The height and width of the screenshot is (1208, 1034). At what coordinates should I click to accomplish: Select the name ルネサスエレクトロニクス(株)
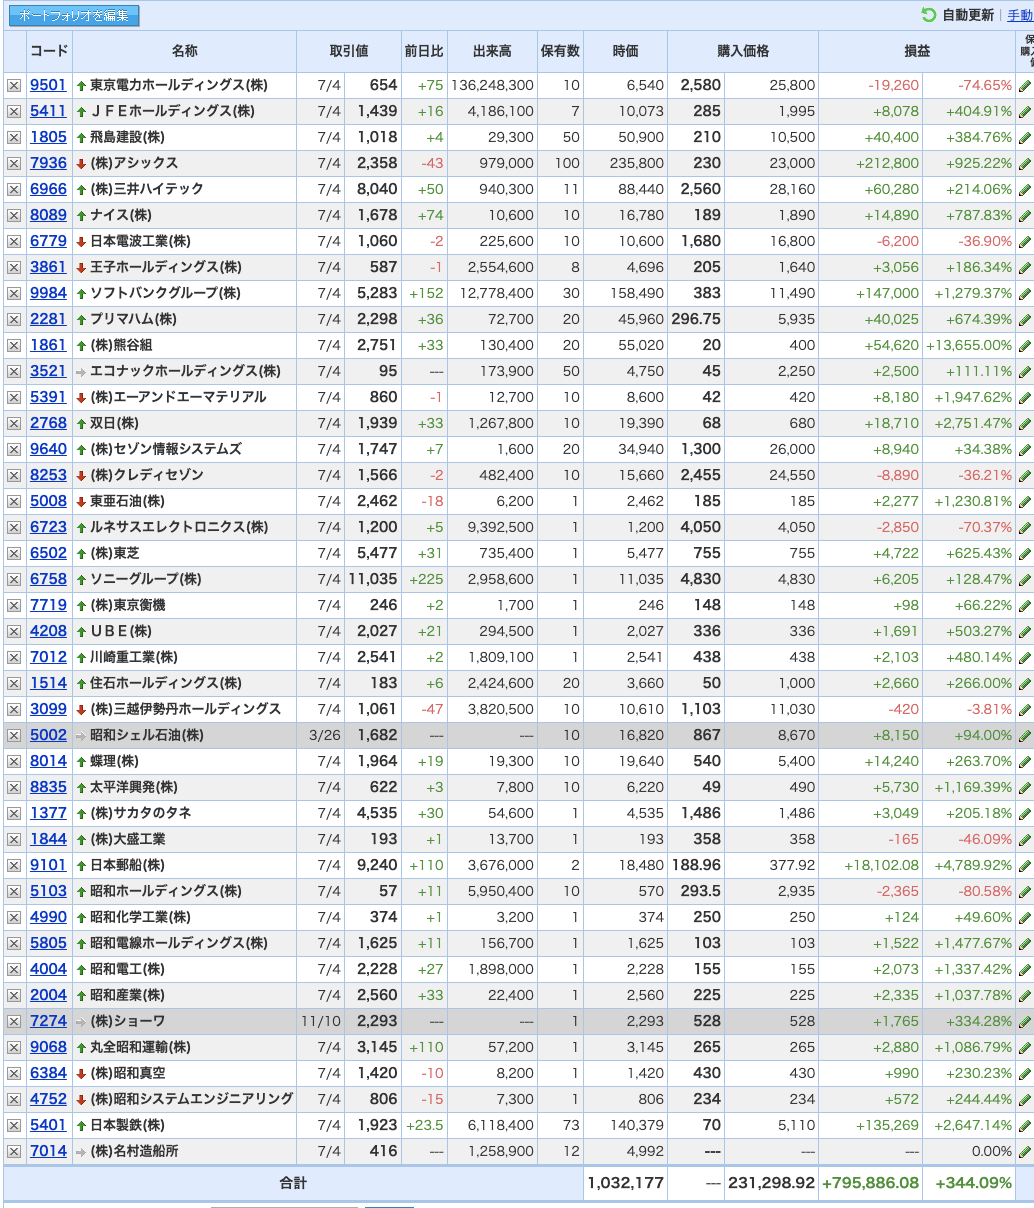tap(179, 527)
